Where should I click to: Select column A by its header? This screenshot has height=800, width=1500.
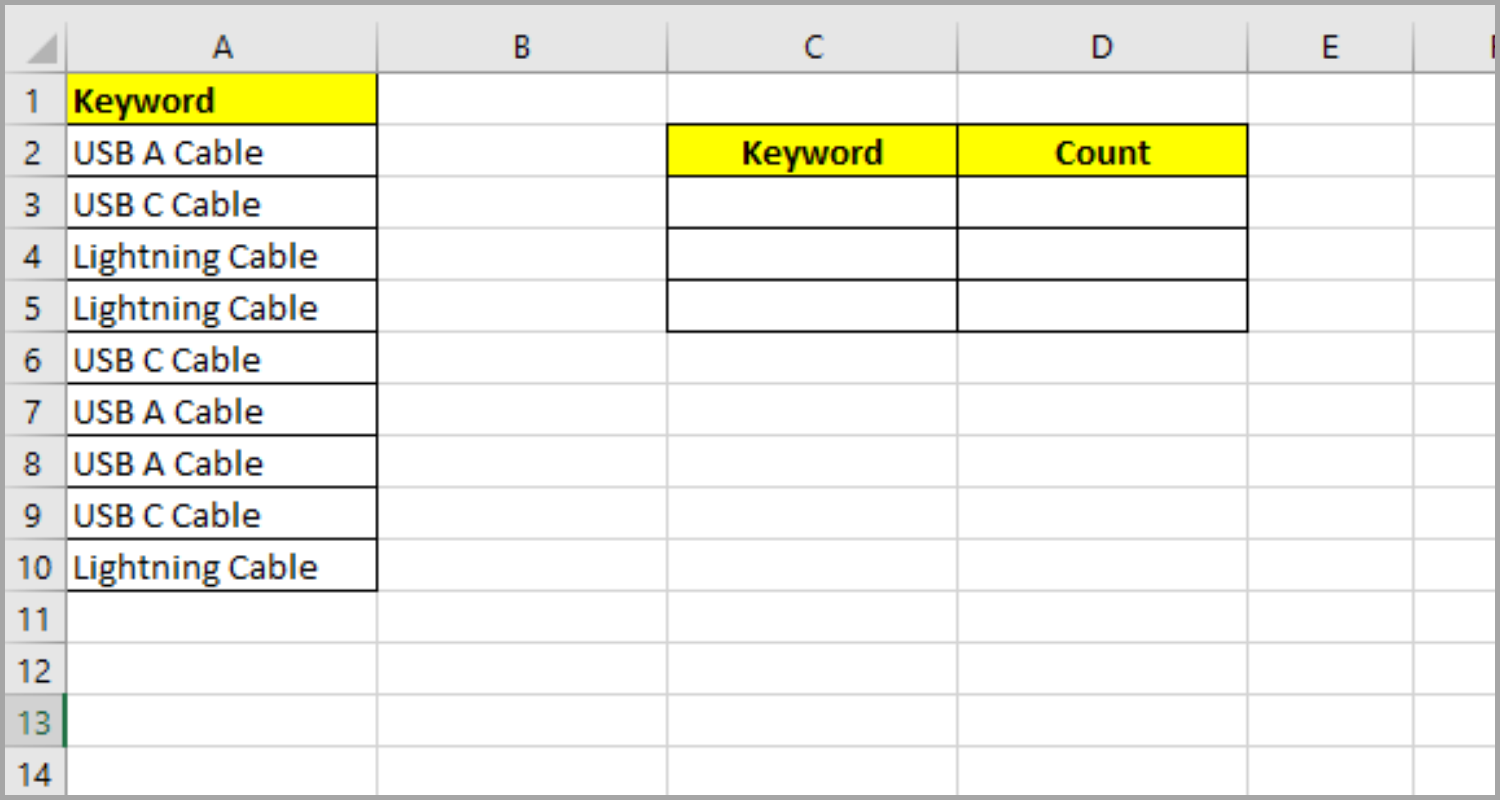click(x=220, y=46)
